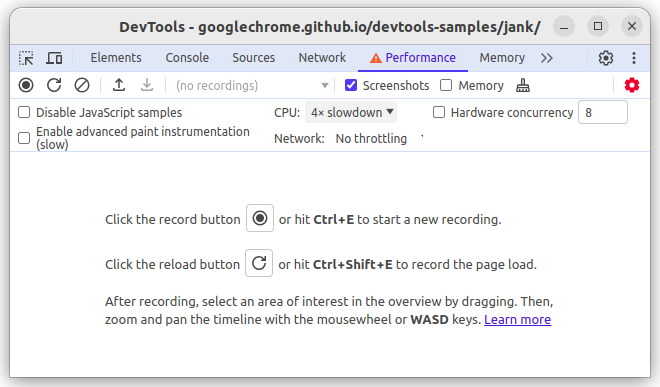The height and width of the screenshot is (387, 660).
Task: Open the red capture settings gear
Action: (632, 85)
